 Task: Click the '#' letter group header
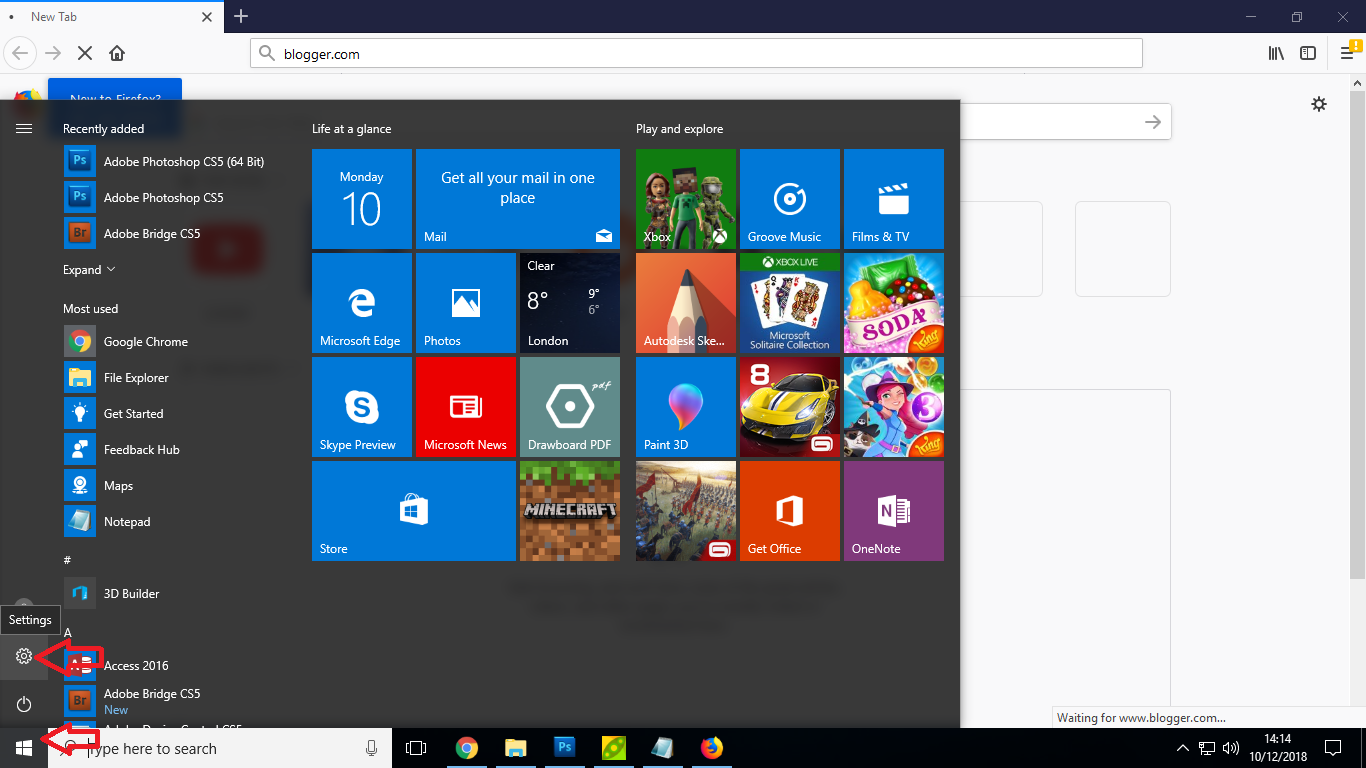67,560
